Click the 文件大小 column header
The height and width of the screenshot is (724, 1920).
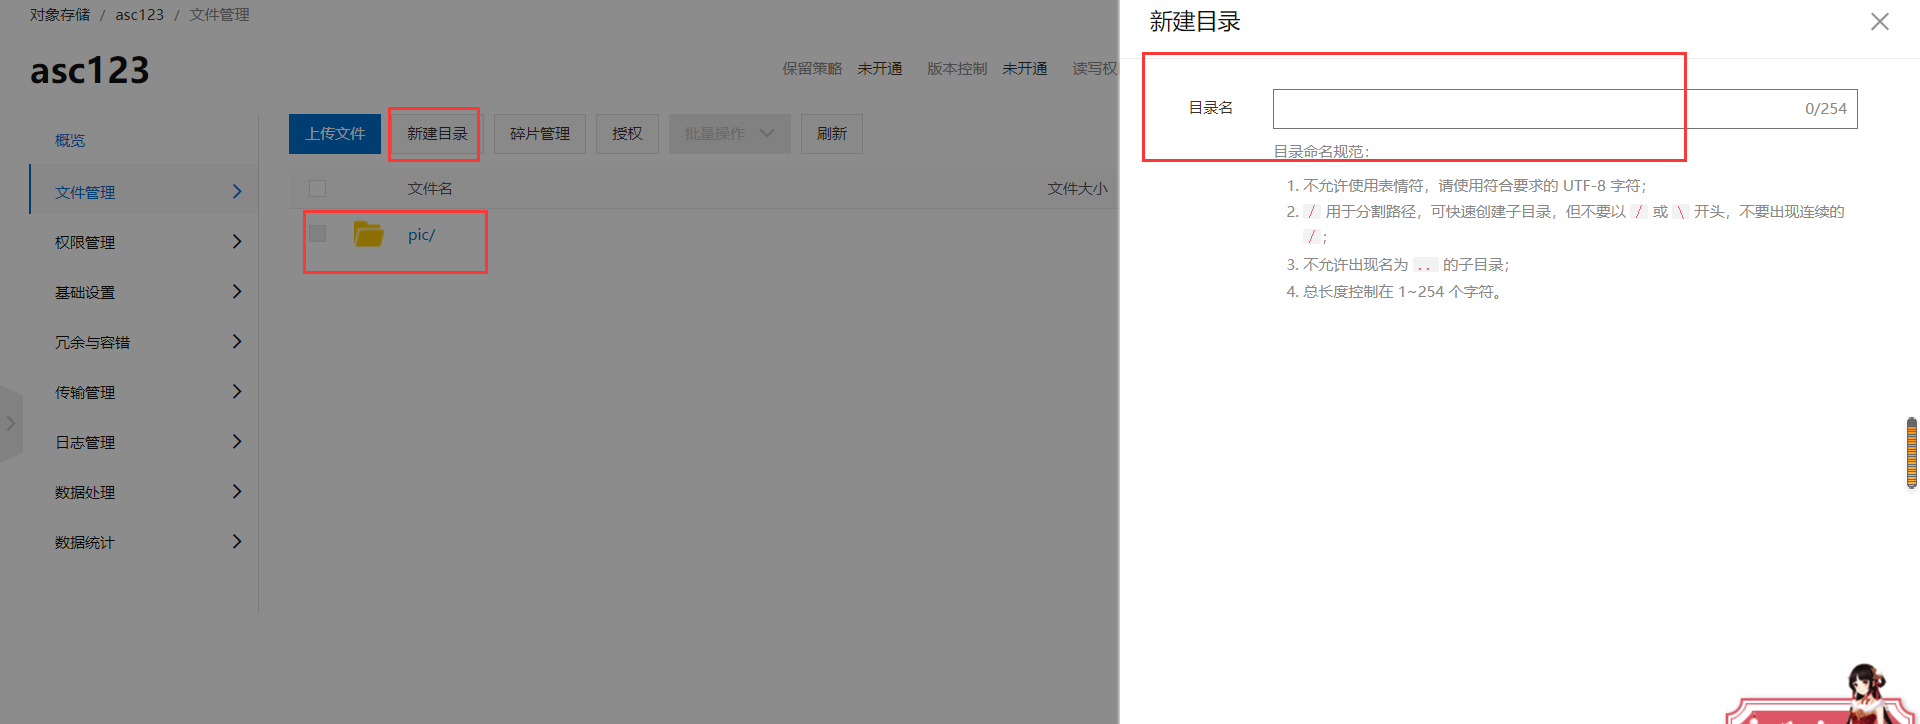click(x=1077, y=189)
